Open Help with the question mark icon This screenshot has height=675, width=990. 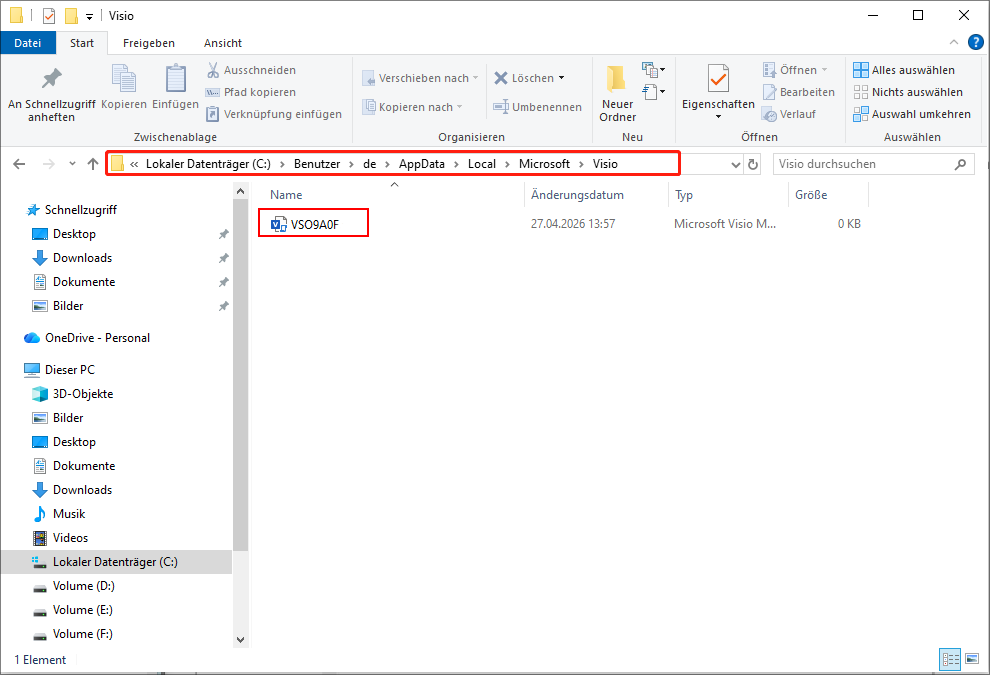coord(975,42)
